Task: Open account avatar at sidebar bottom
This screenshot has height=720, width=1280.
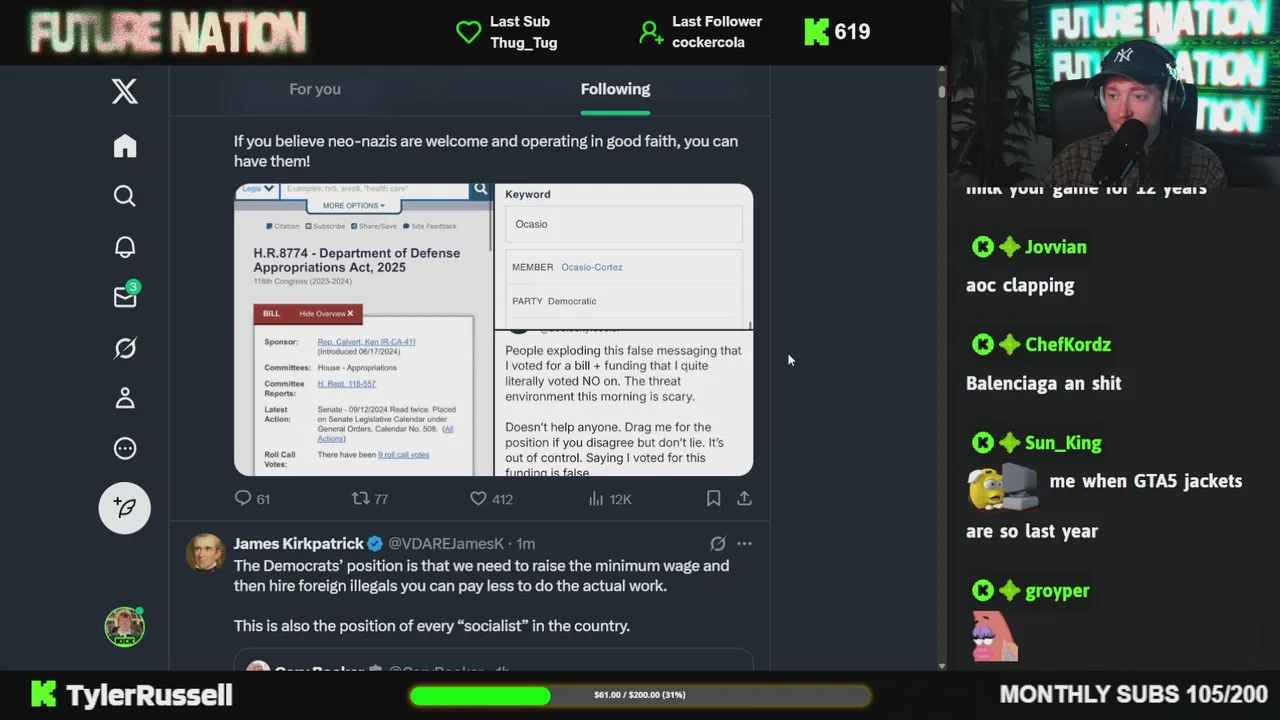Action: [x=124, y=627]
